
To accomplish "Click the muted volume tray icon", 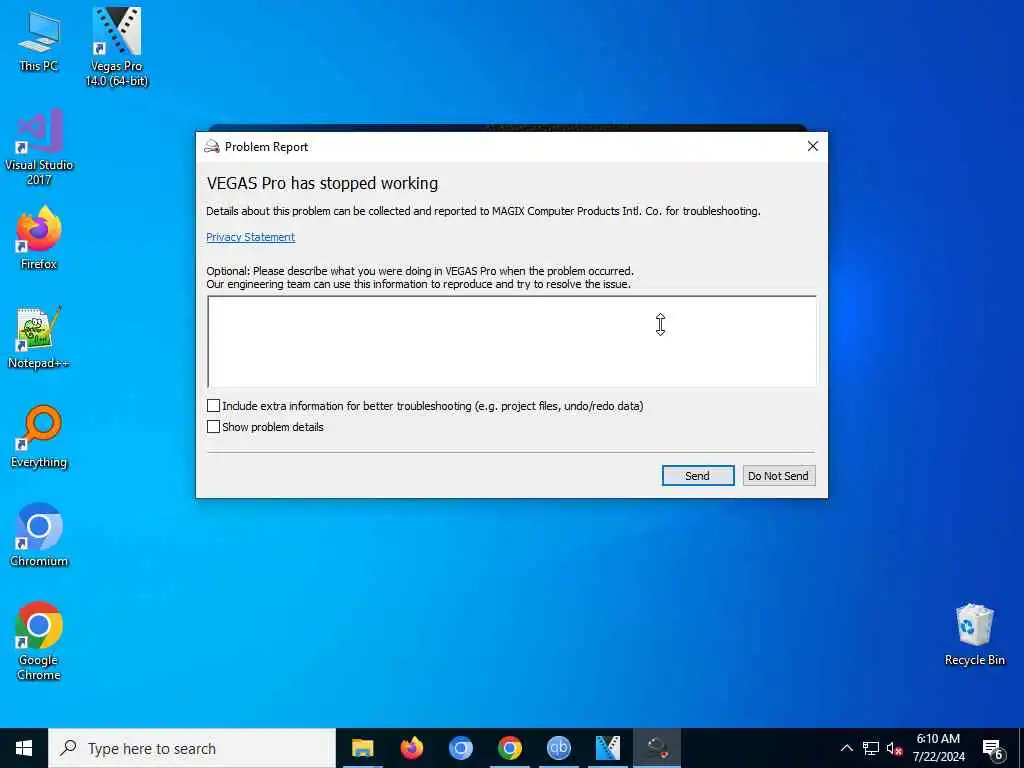I will coord(894,748).
